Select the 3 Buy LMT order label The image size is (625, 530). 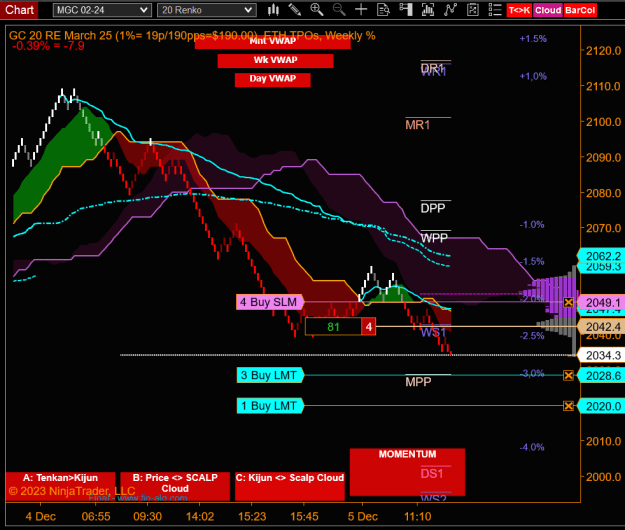point(270,375)
